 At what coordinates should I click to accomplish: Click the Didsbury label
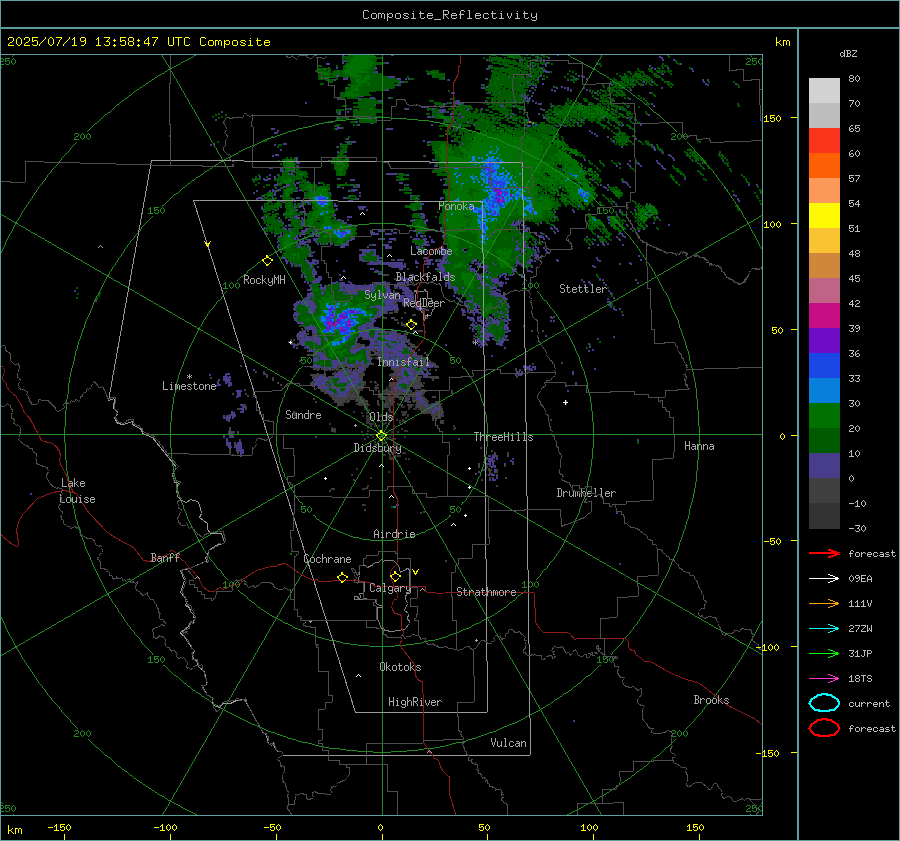pyautogui.click(x=377, y=448)
